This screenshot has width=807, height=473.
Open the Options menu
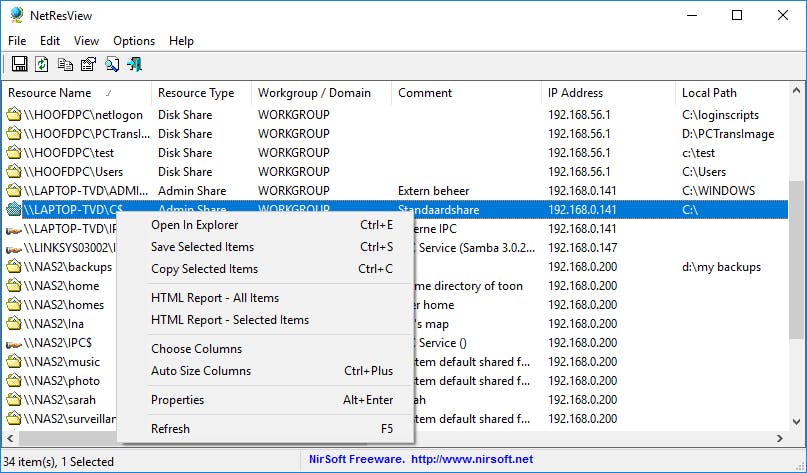tap(134, 41)
